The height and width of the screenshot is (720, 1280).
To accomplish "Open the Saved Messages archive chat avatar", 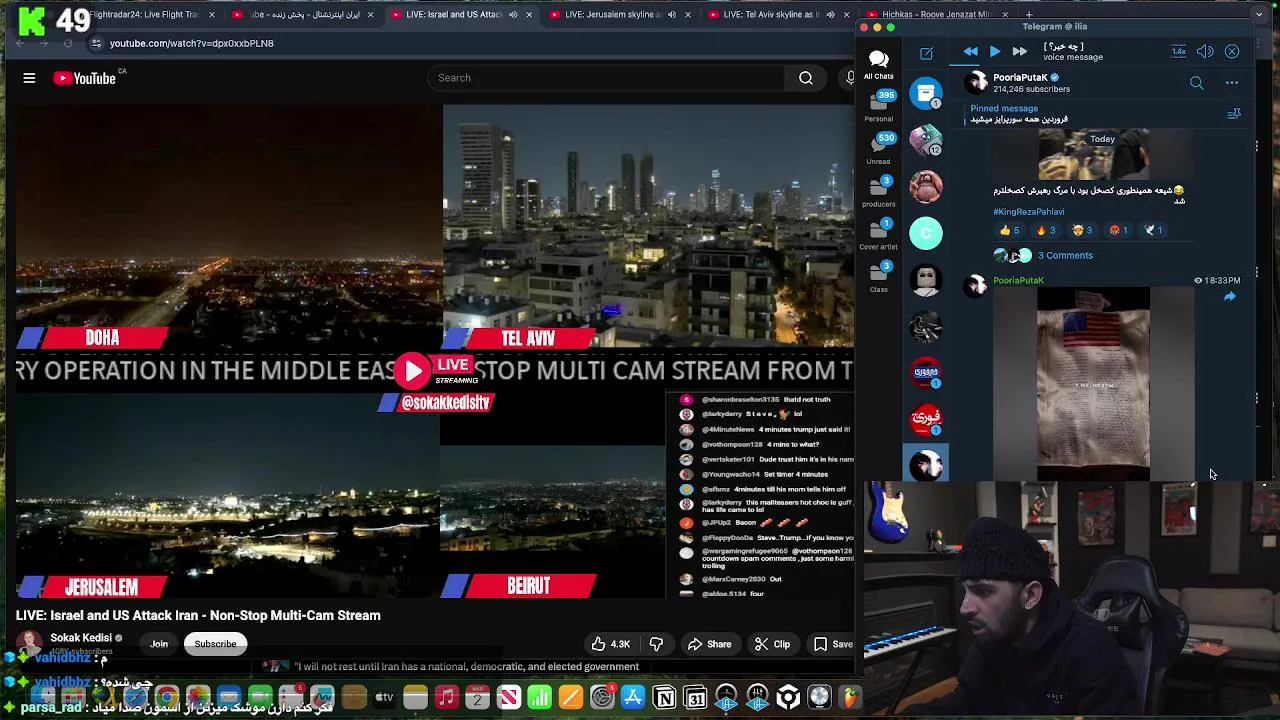I will (926, 93).
